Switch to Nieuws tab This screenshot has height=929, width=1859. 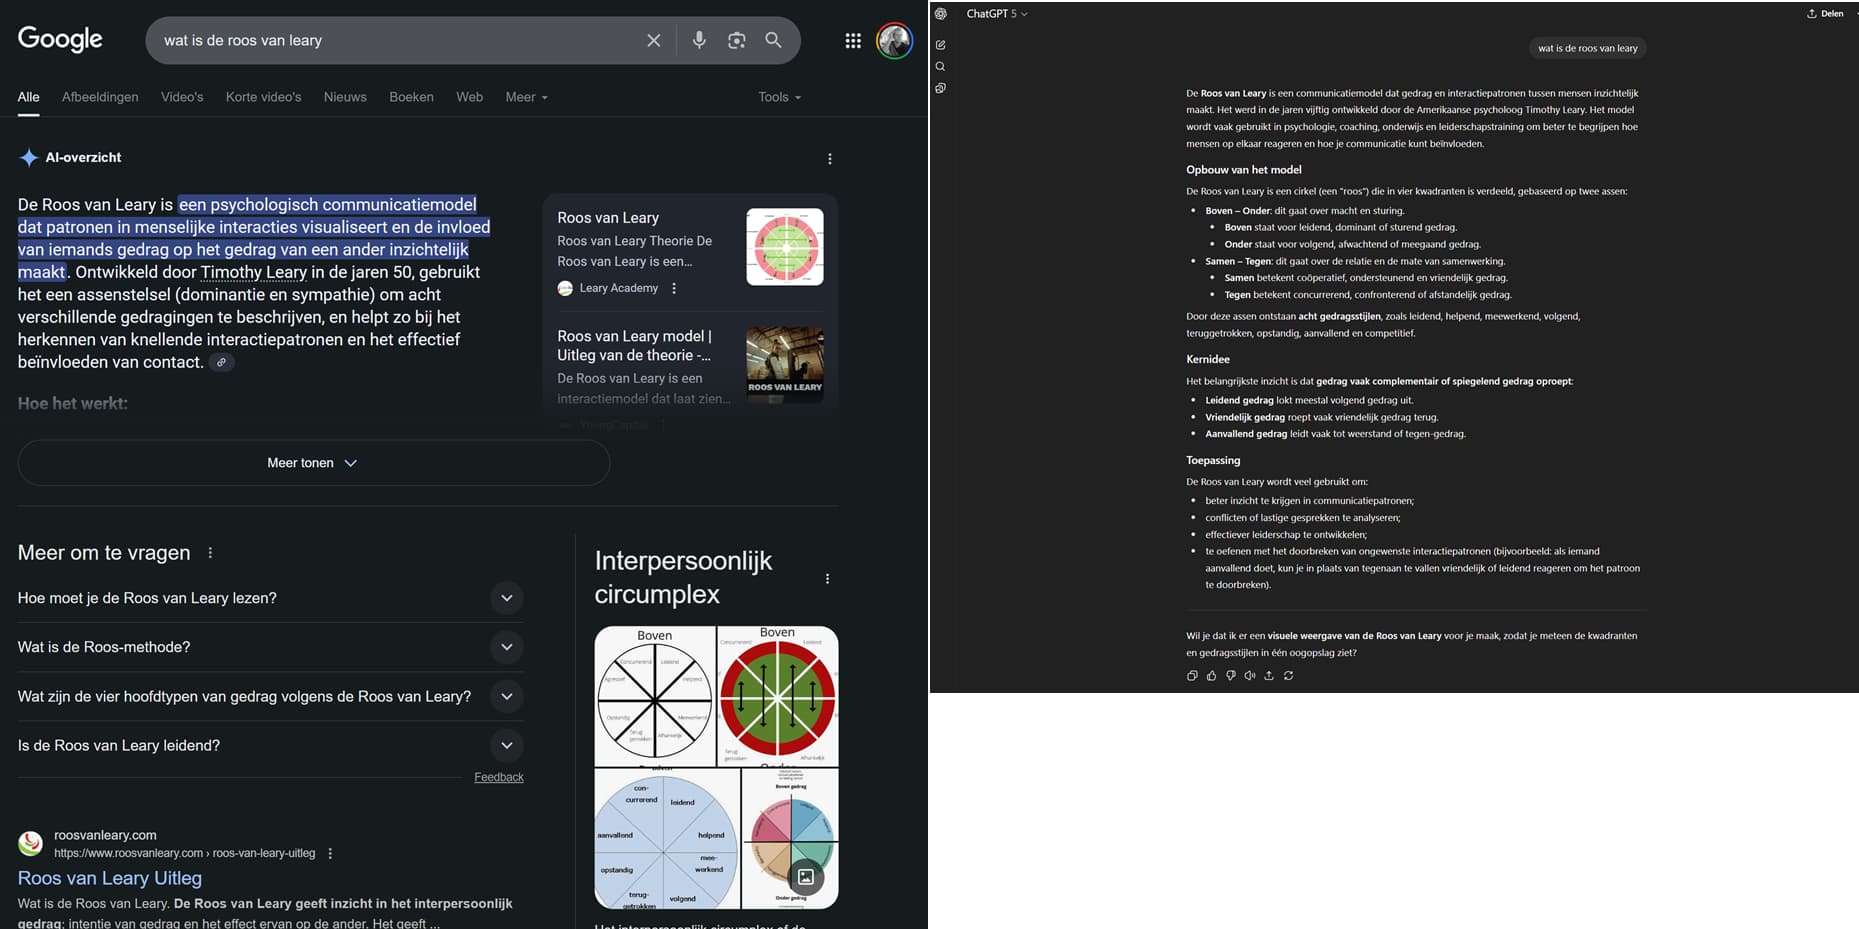click(345, 97)
